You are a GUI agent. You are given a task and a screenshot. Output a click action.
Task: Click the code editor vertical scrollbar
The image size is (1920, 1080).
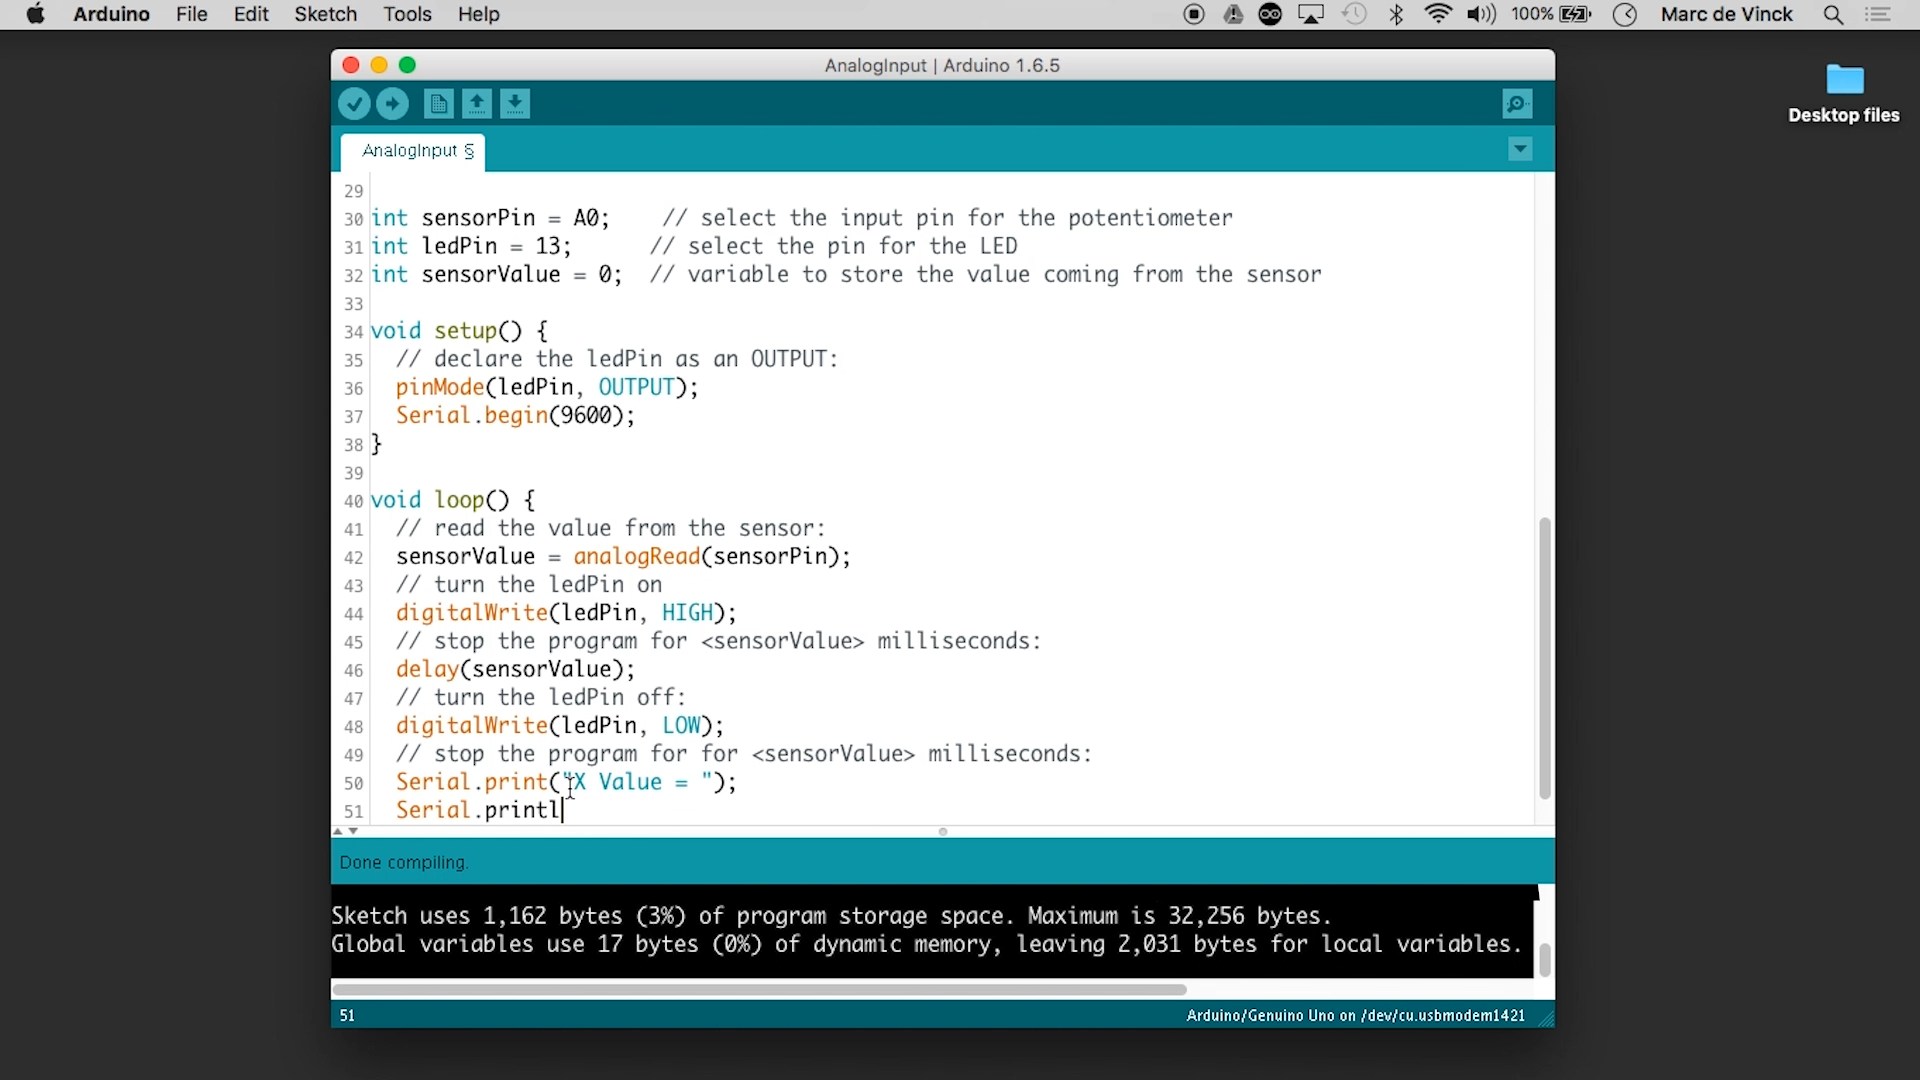tap(1545, 658)
